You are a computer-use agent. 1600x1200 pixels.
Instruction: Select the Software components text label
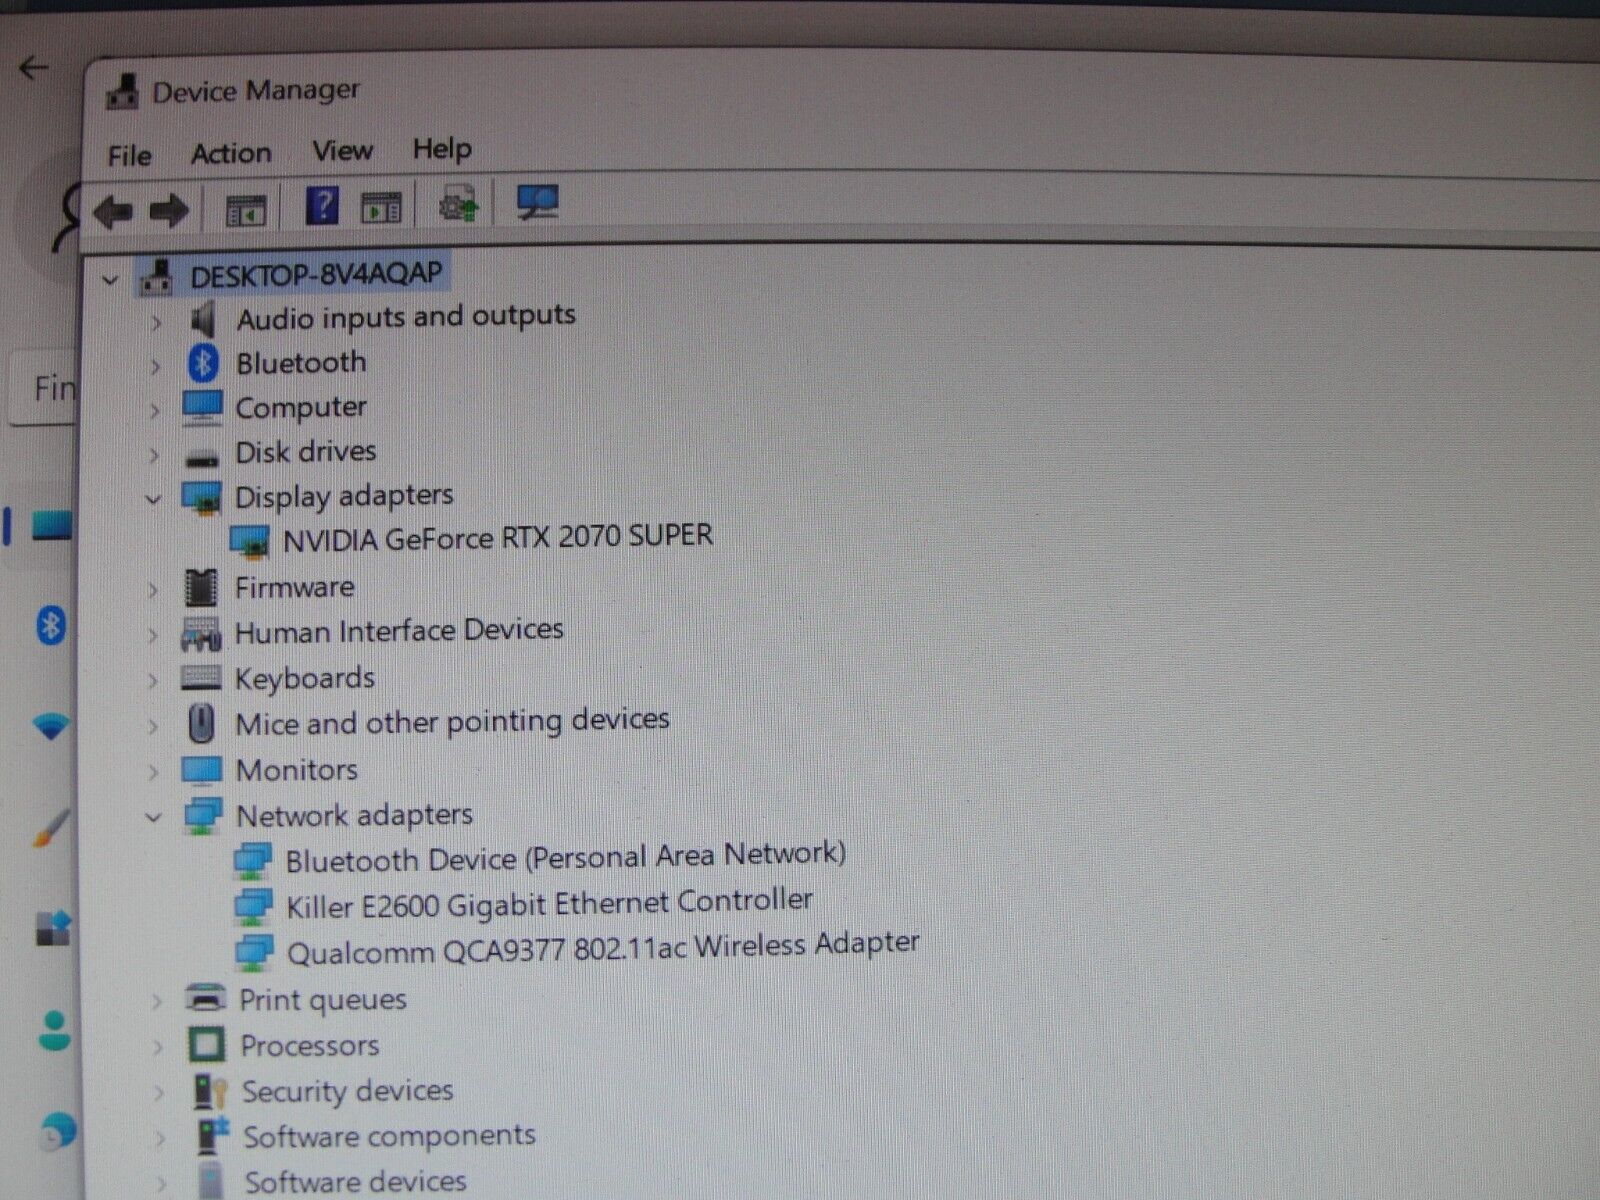pos(389,1137)
